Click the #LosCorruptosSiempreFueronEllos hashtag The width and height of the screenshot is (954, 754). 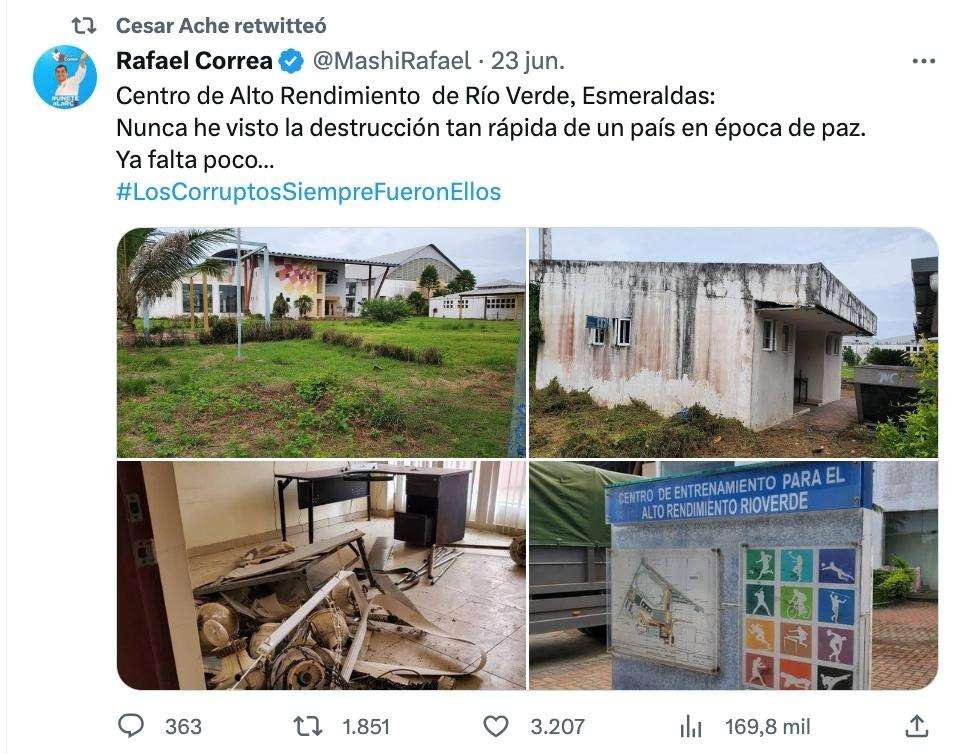(x=308, y=192)
